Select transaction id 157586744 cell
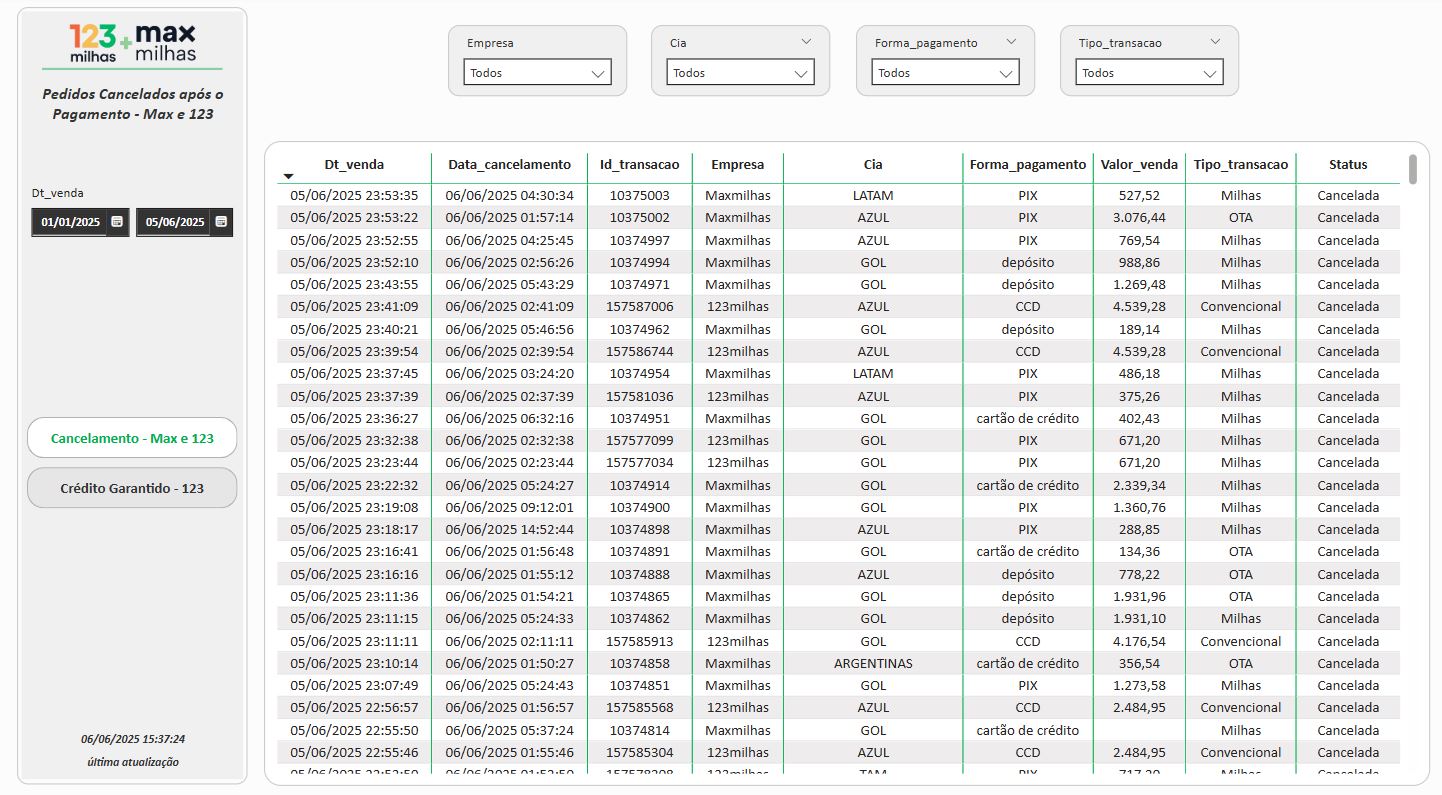This screenshot has width=1442, height=795. pyautogui.click(x=640, y=351)
